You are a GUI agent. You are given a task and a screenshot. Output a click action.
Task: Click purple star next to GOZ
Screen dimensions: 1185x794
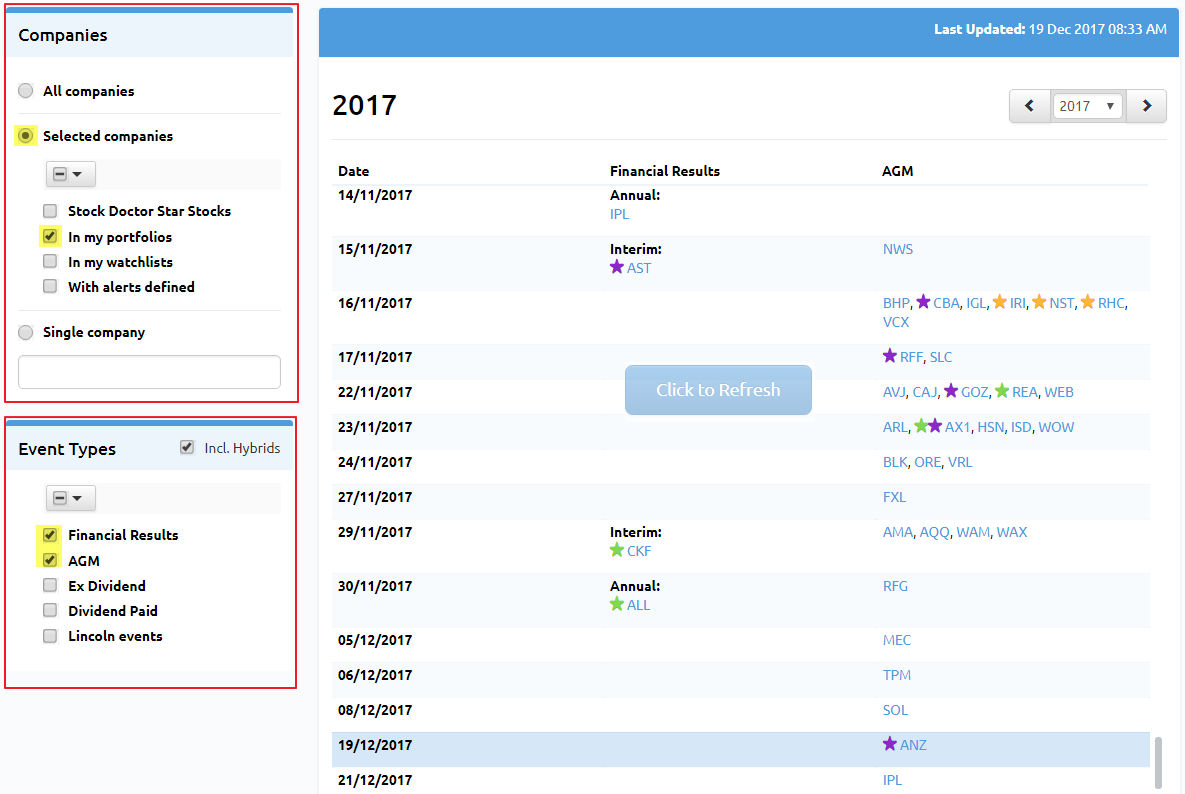click(951, 391)
